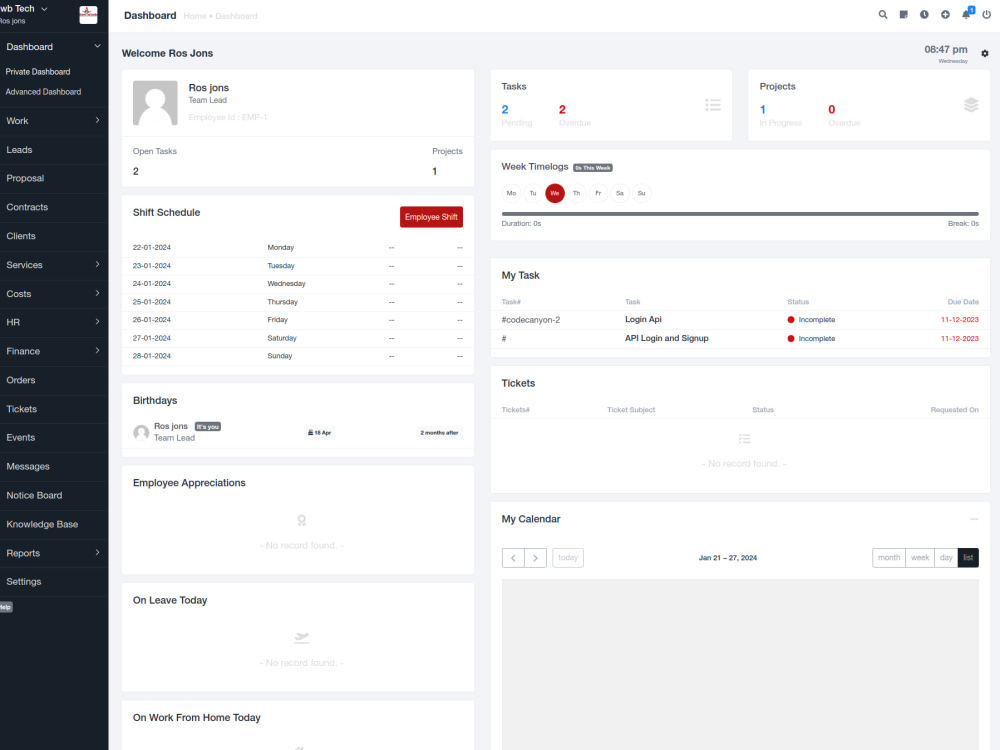This screenshot has height=750, width=1000.
Task: Click the week timelog duration bar
Action: click(x=740, y=214)
